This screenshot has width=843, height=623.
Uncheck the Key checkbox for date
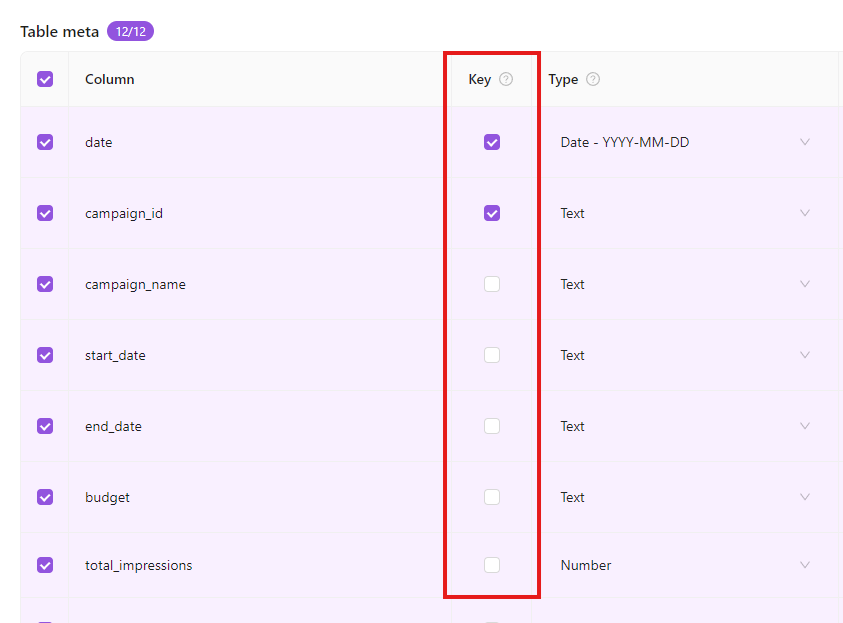pyautogui.click(x=491, y=142)
